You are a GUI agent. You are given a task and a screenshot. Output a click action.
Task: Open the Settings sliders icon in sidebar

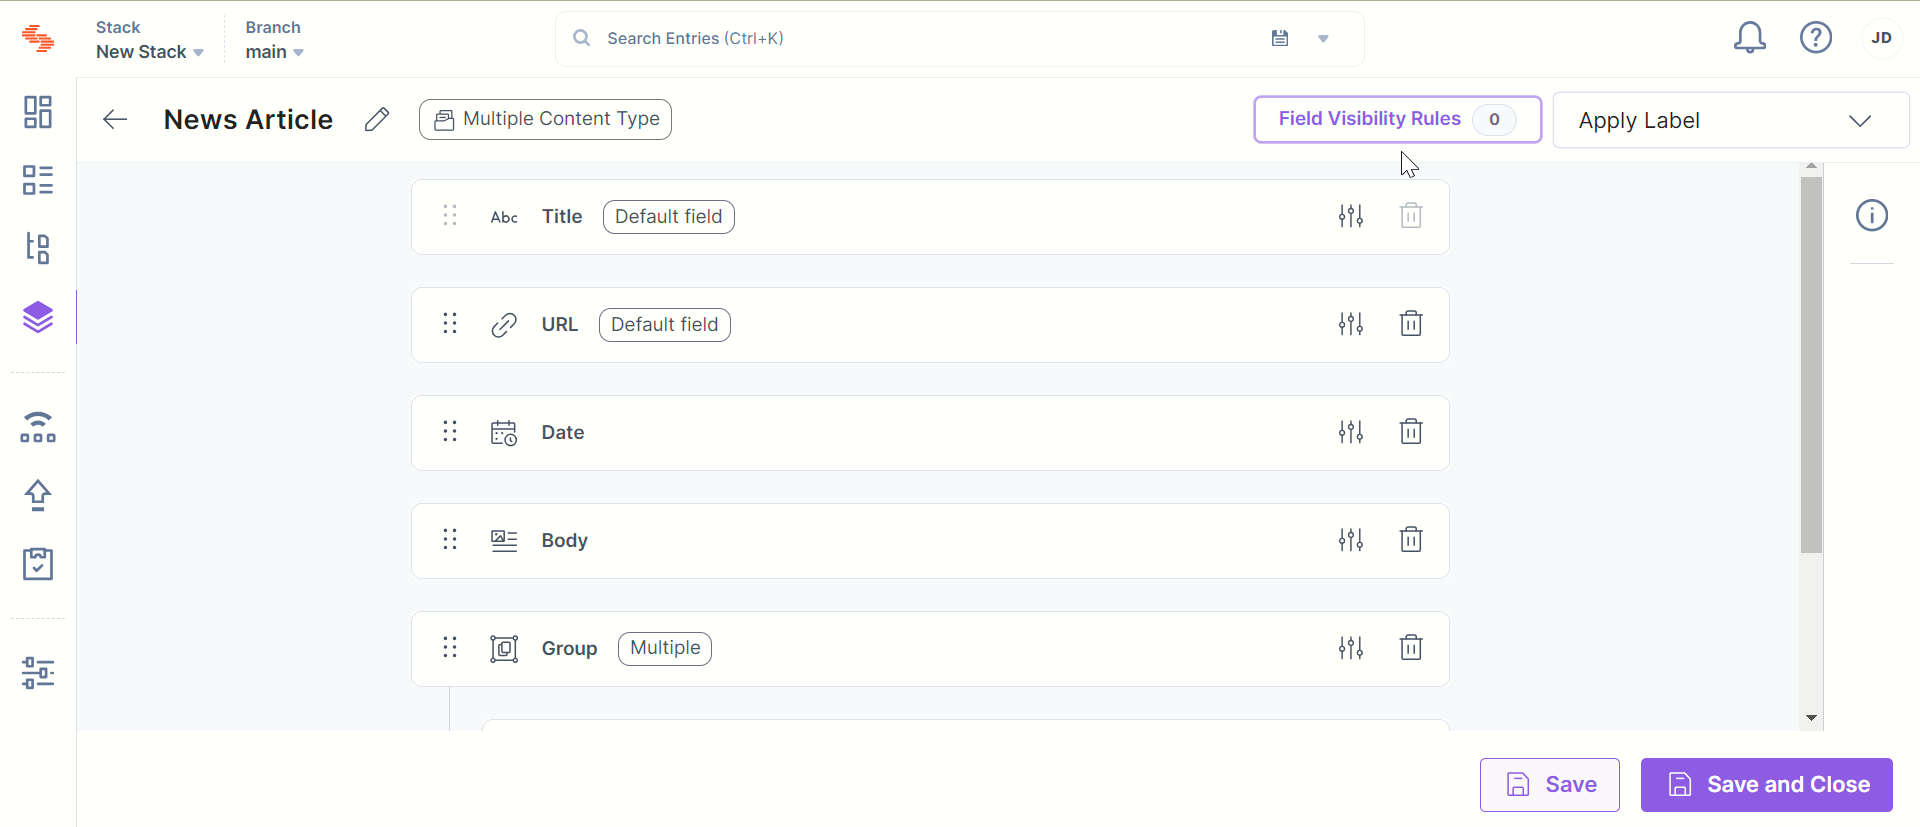(x=38, y=673)
